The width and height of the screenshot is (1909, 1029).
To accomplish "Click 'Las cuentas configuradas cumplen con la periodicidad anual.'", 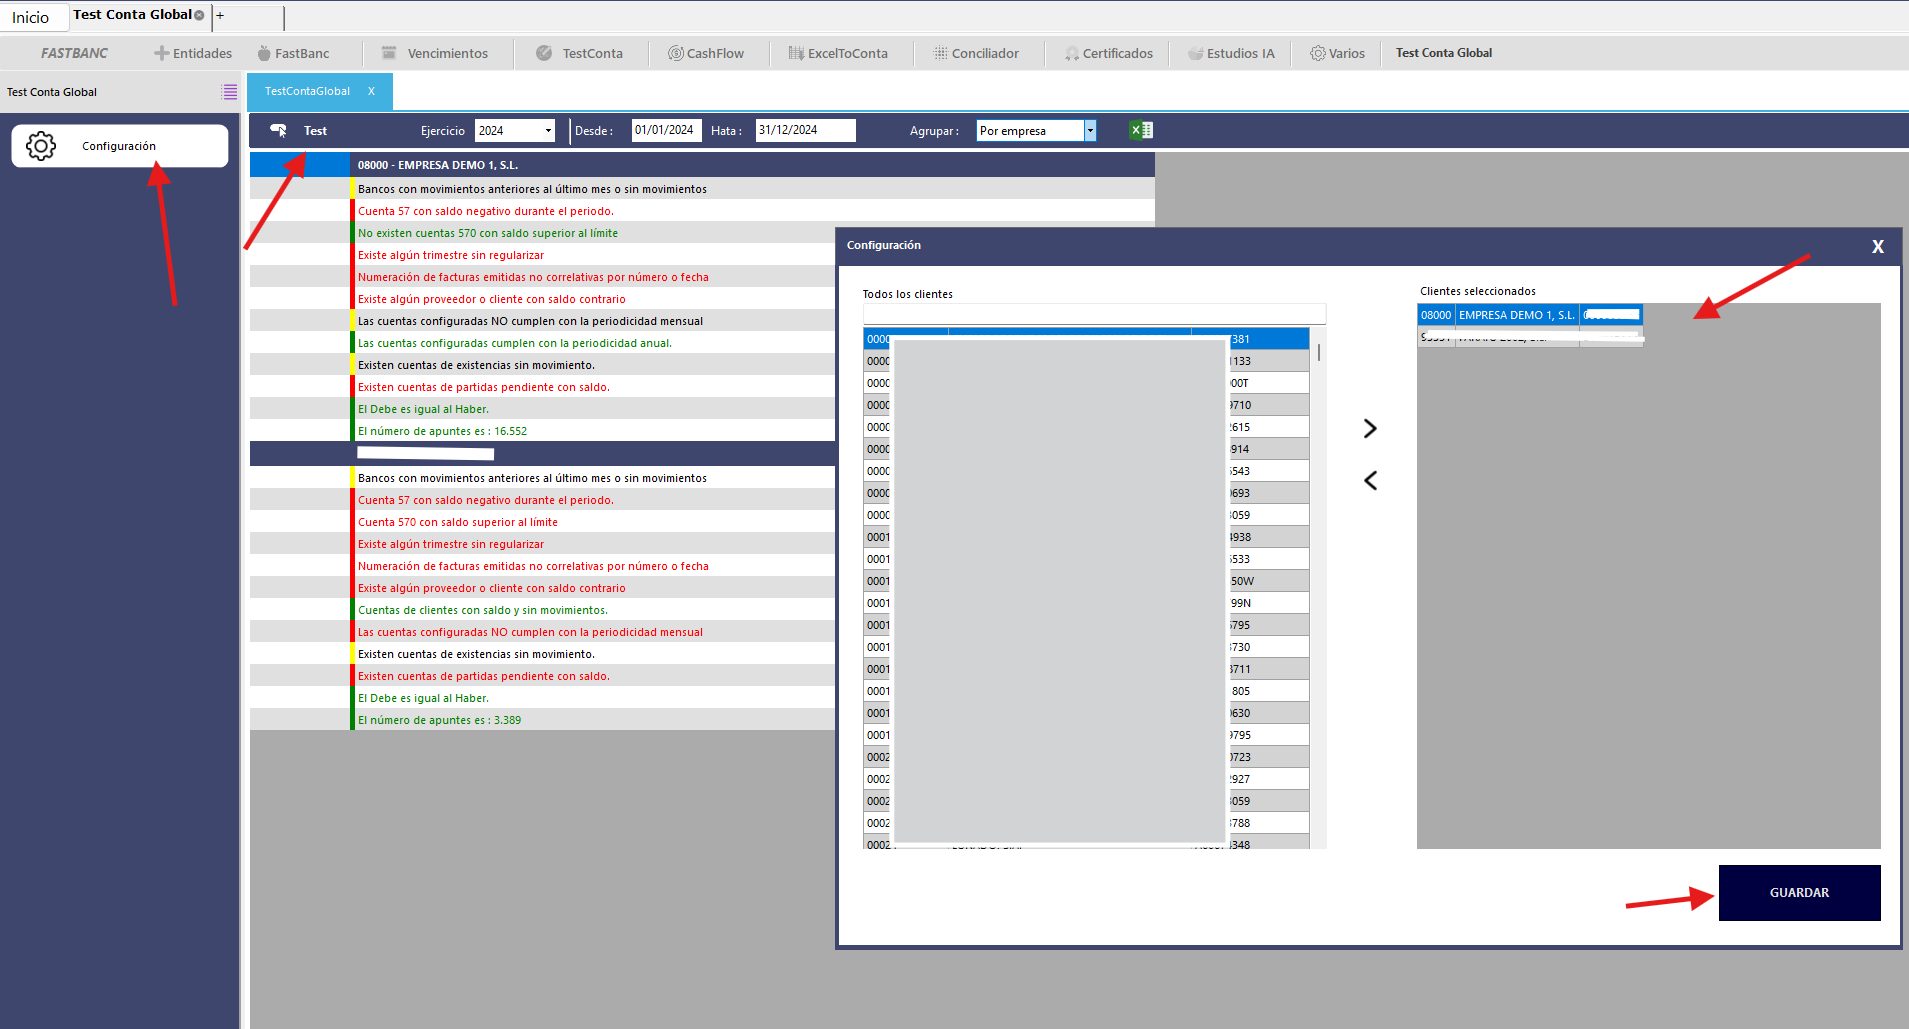I will point(515,343).
